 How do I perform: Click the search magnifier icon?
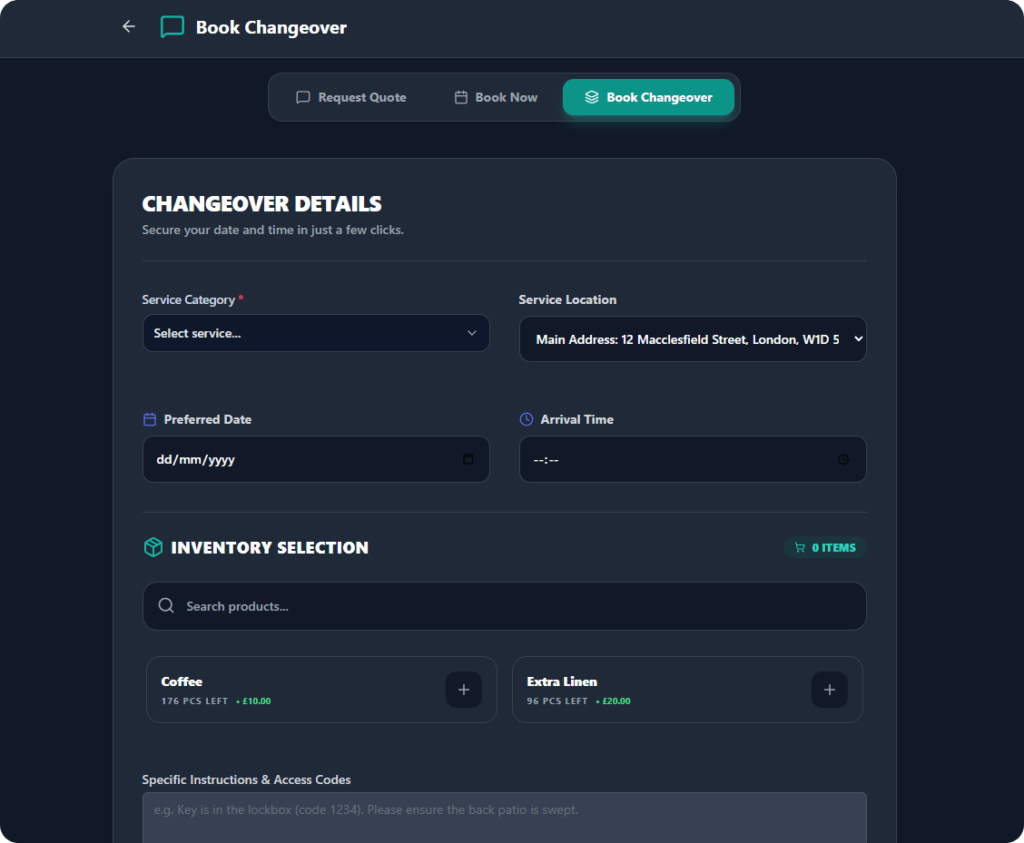tap(166, 606)
